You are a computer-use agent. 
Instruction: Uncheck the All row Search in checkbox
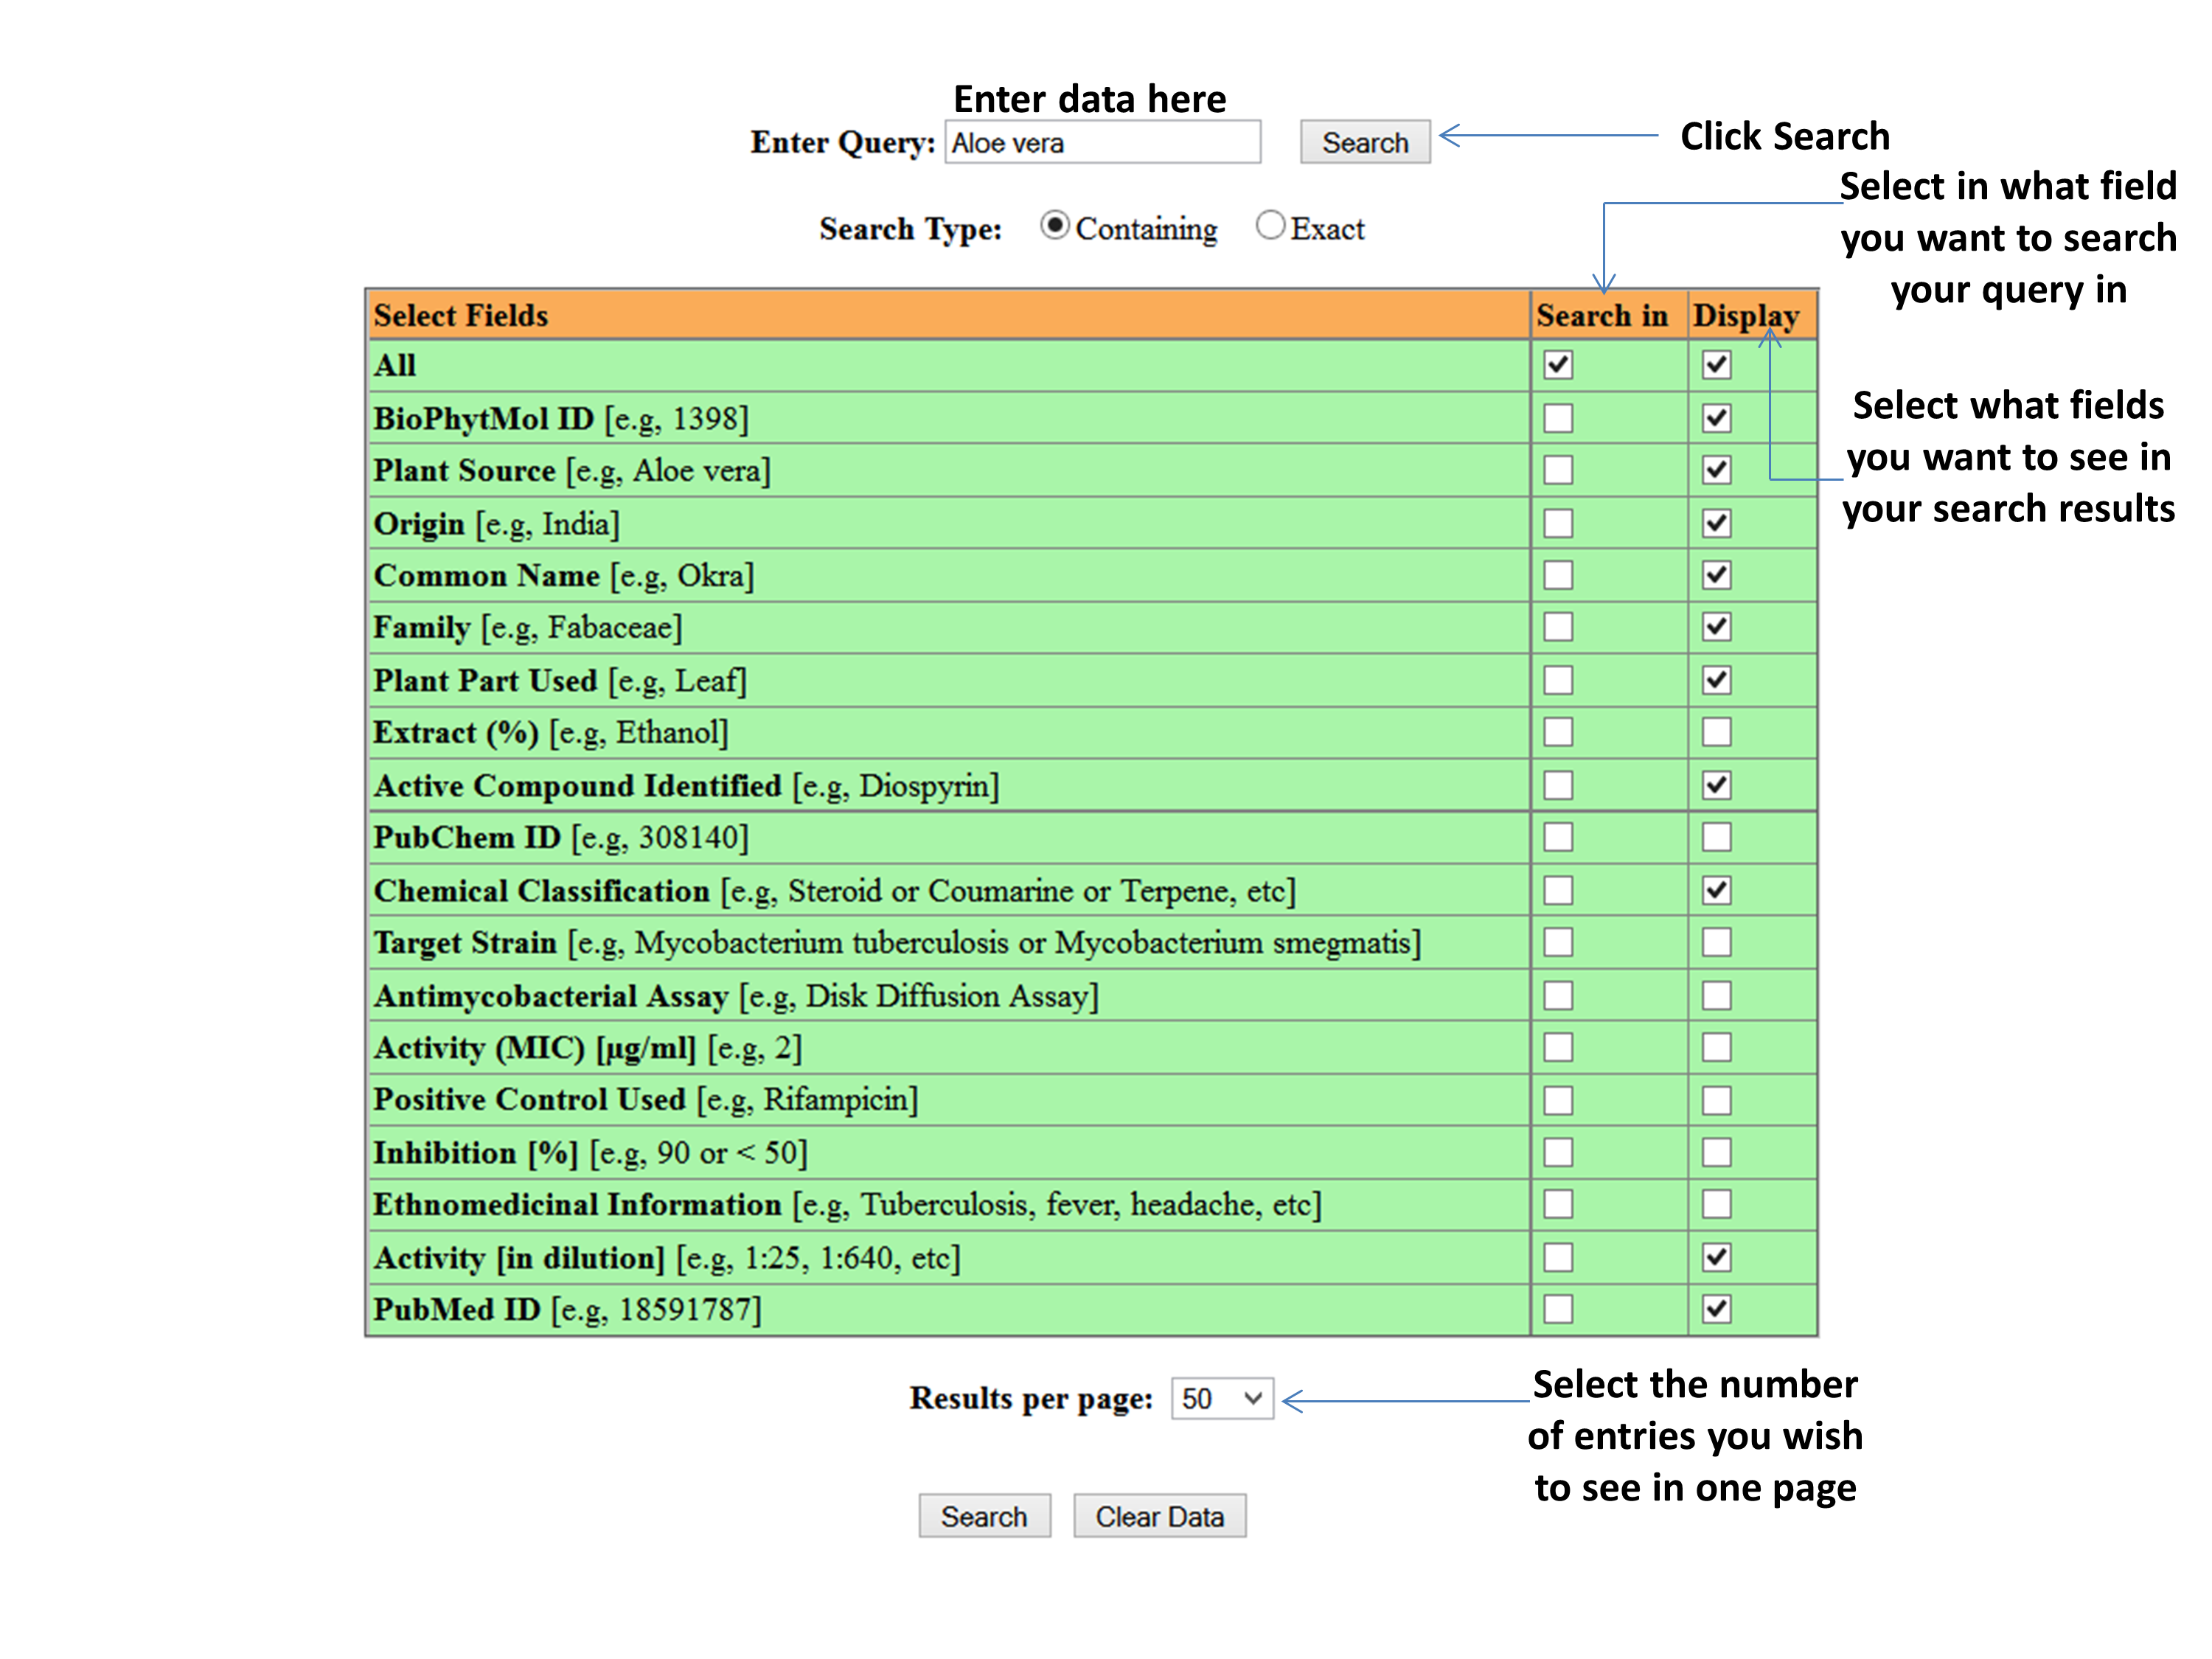(1558, 365)
